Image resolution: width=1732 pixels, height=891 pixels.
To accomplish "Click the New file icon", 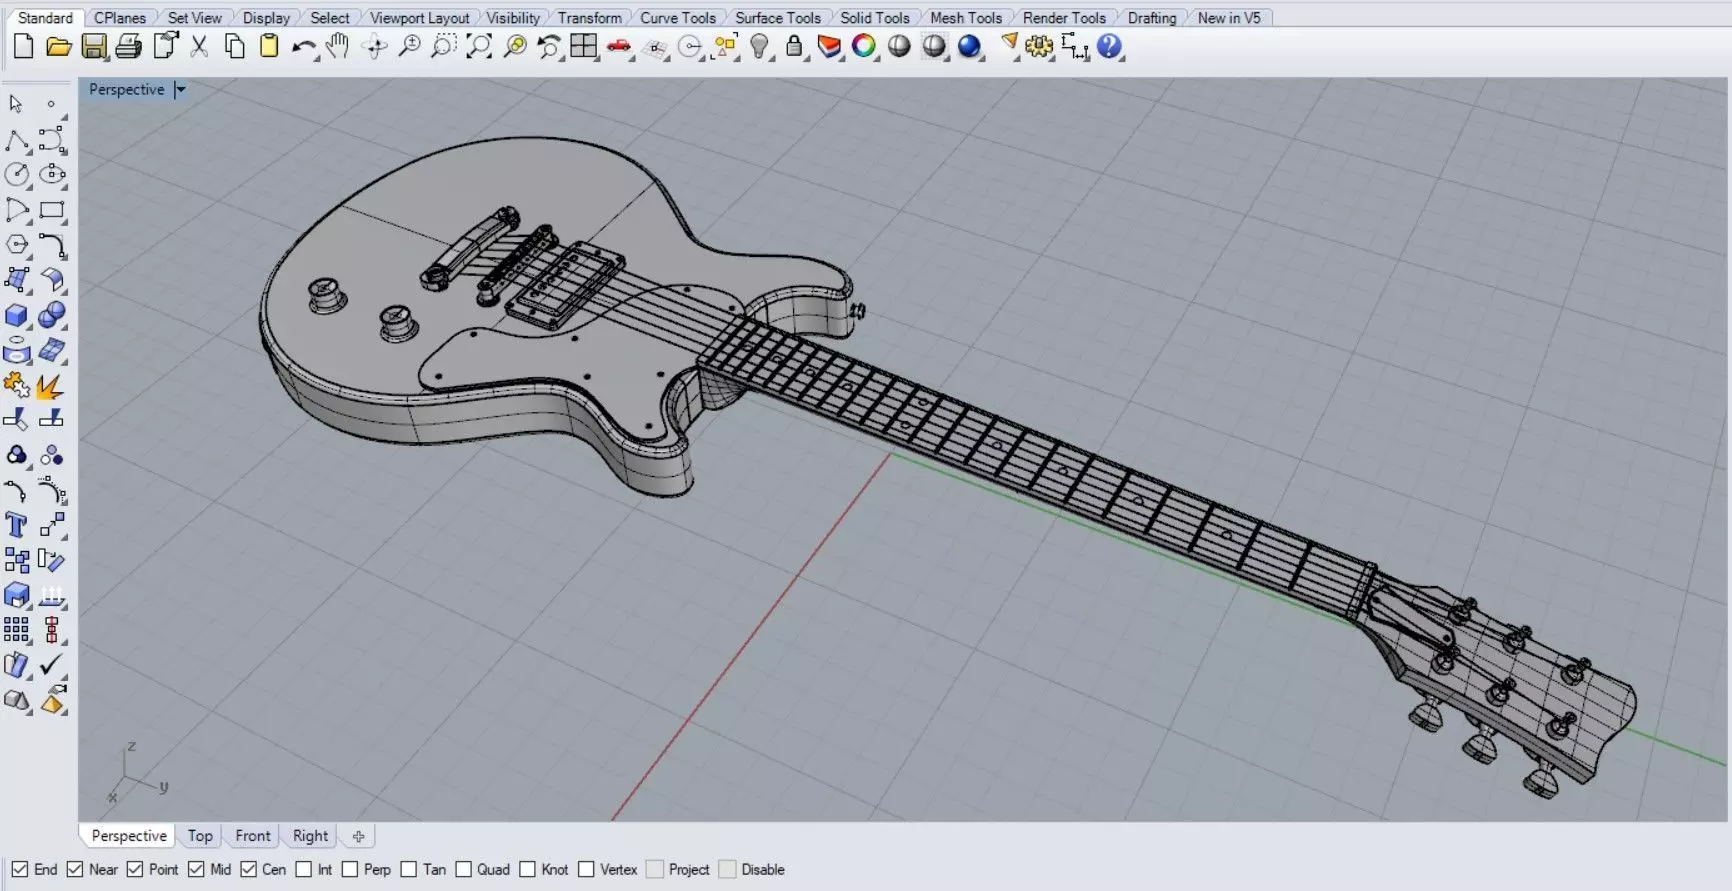I will pos(23,46).
